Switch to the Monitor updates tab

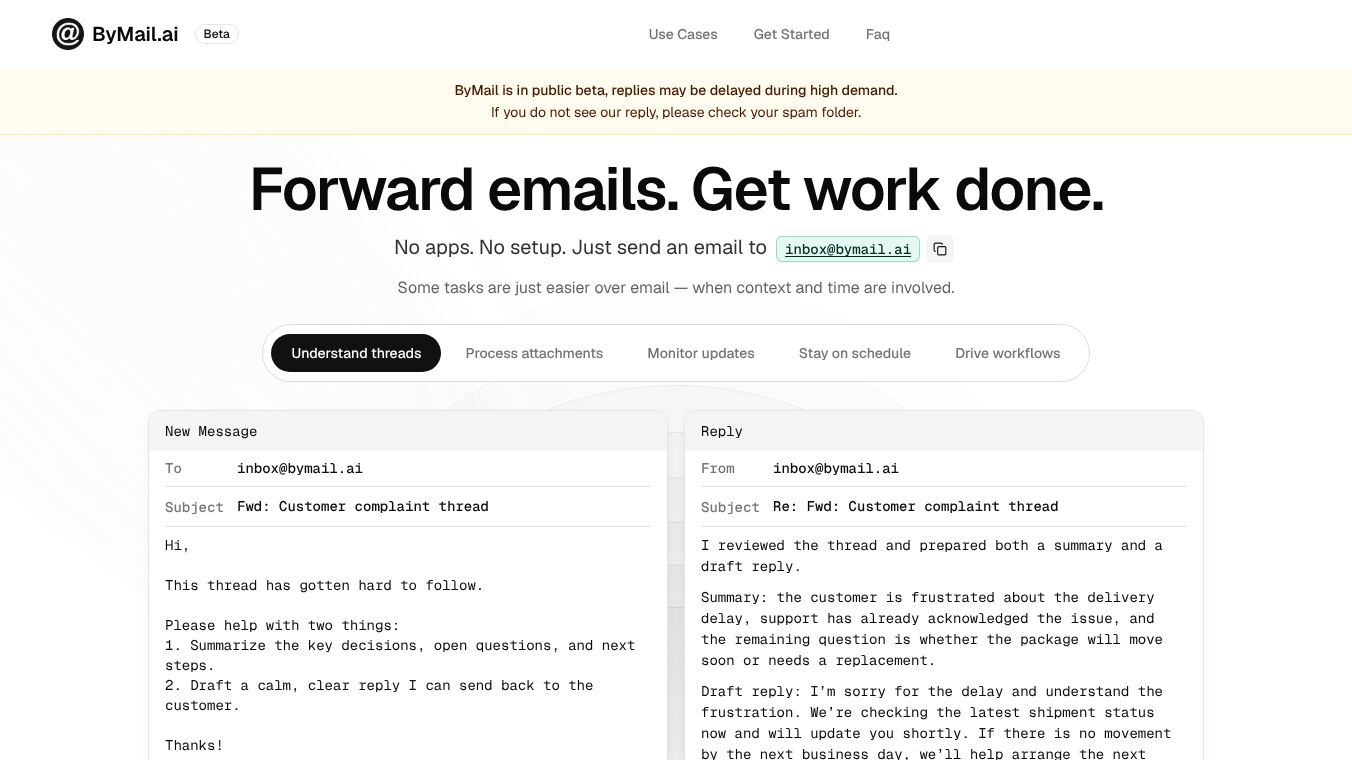[x=701, y=353]
